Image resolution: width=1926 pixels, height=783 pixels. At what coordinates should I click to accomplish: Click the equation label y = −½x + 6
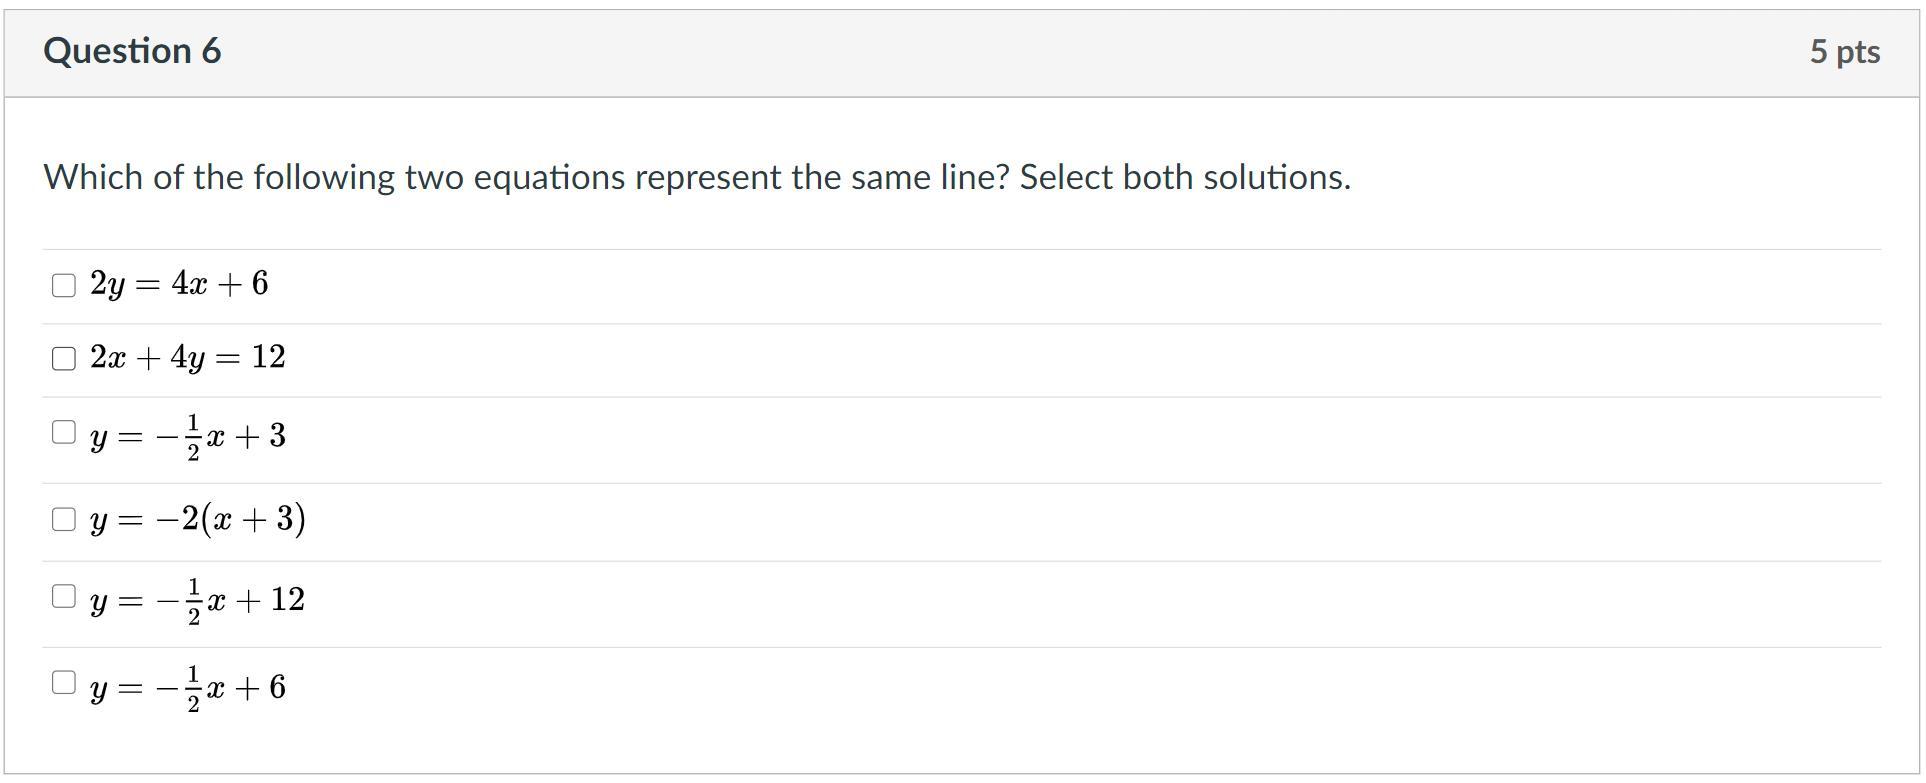click(187, 687)
